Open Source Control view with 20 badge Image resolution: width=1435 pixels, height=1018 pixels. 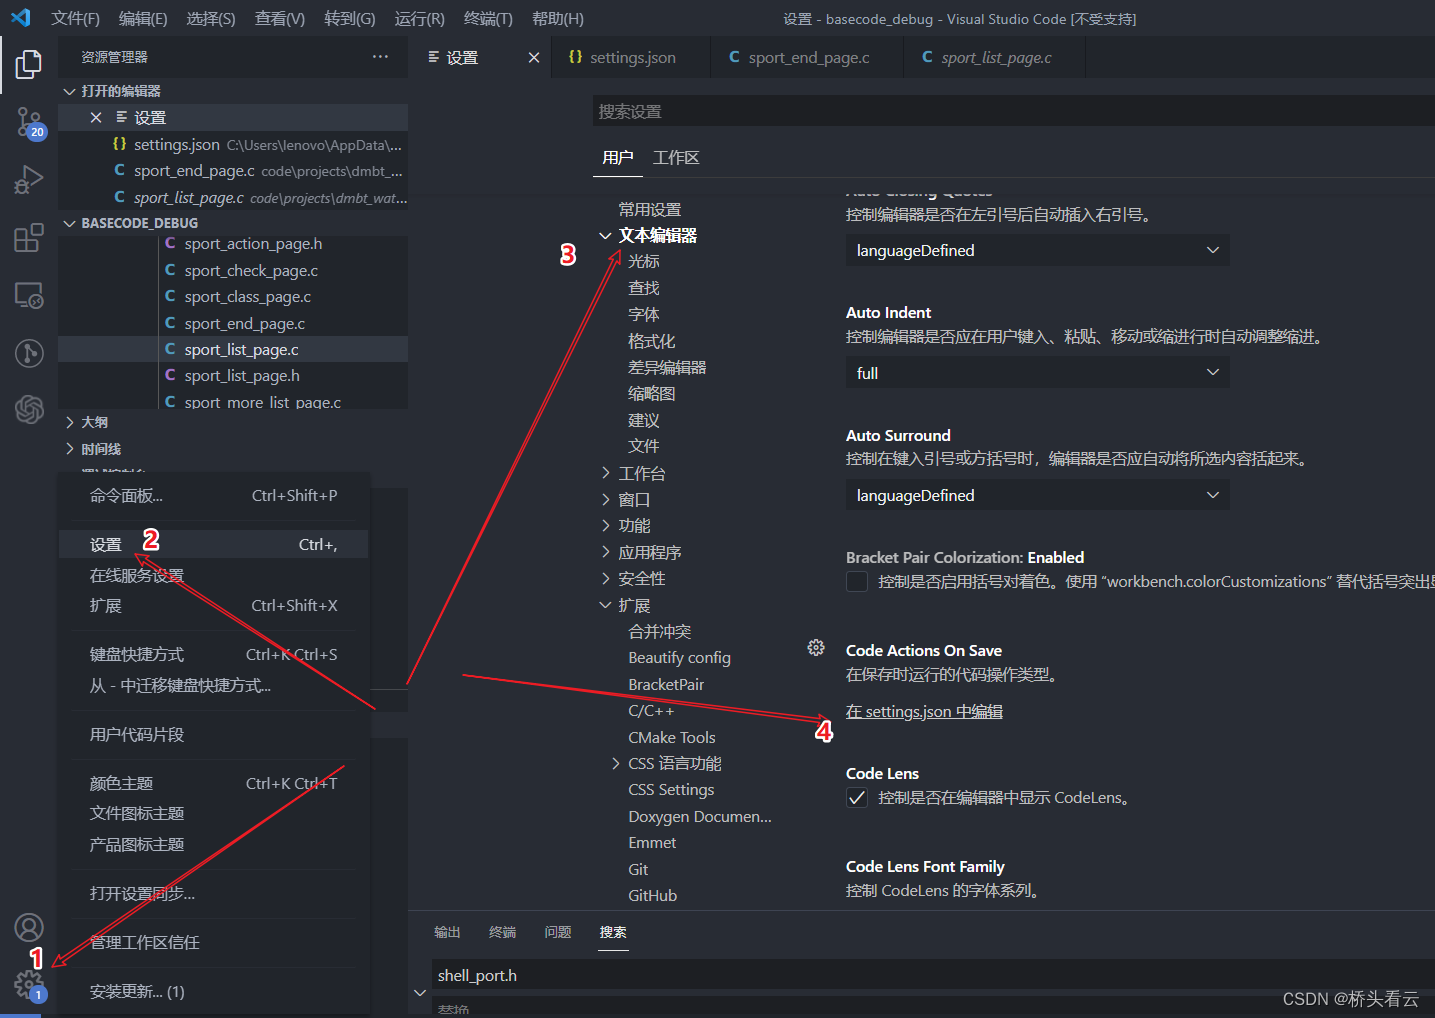pyautogui.click(x=29, y=123)
